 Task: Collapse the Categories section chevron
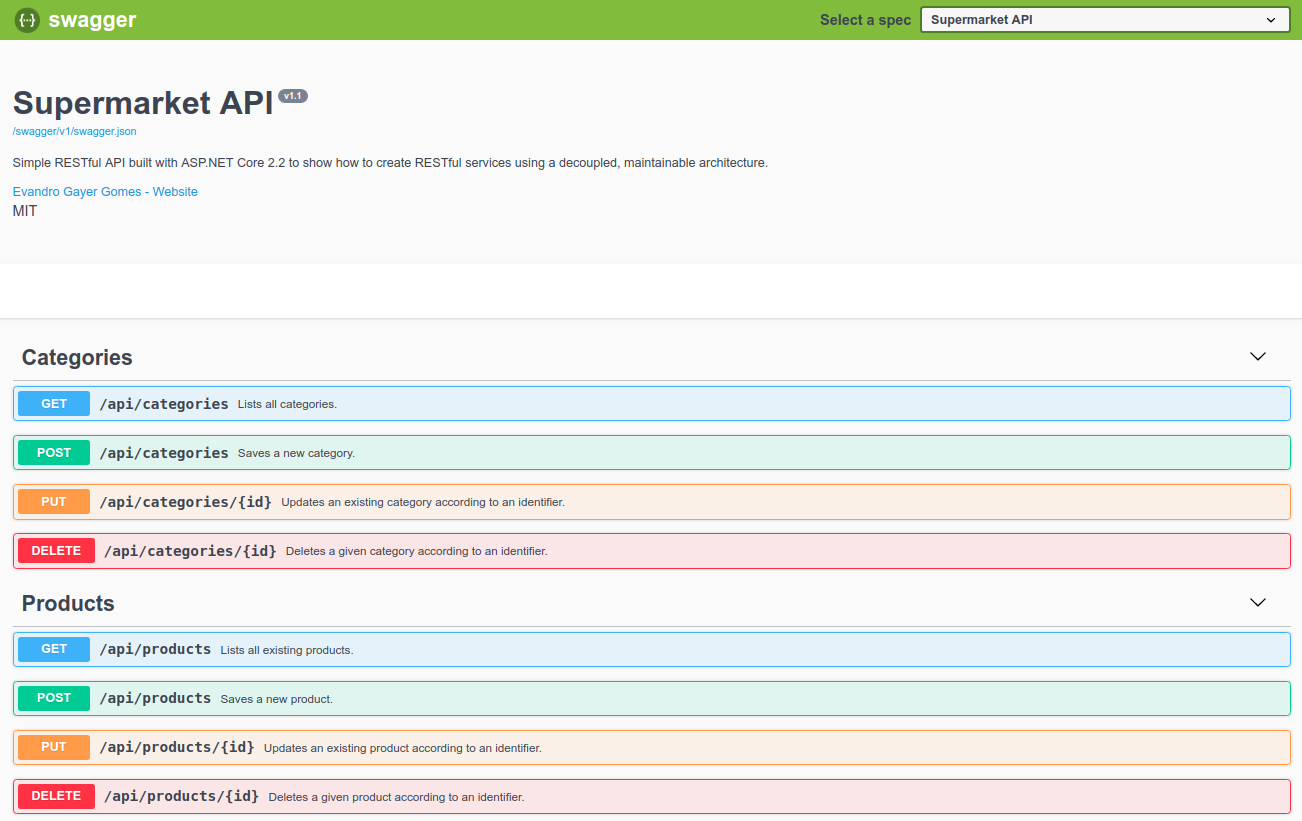click(x=1258, y=357)
